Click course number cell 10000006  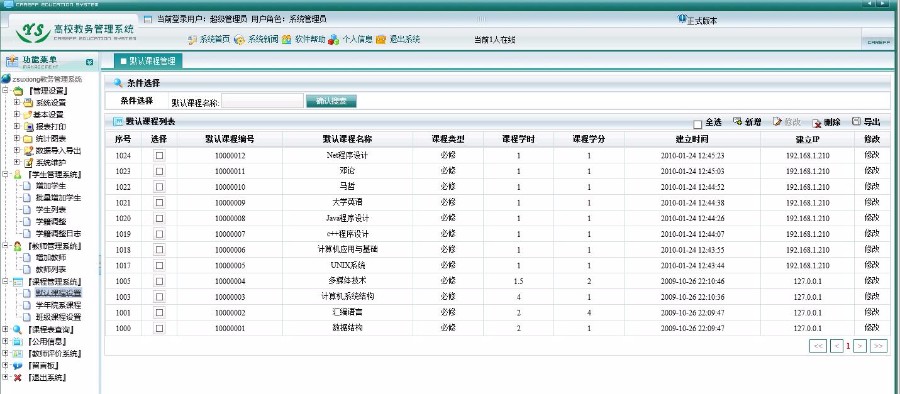(x=230, y=250)
